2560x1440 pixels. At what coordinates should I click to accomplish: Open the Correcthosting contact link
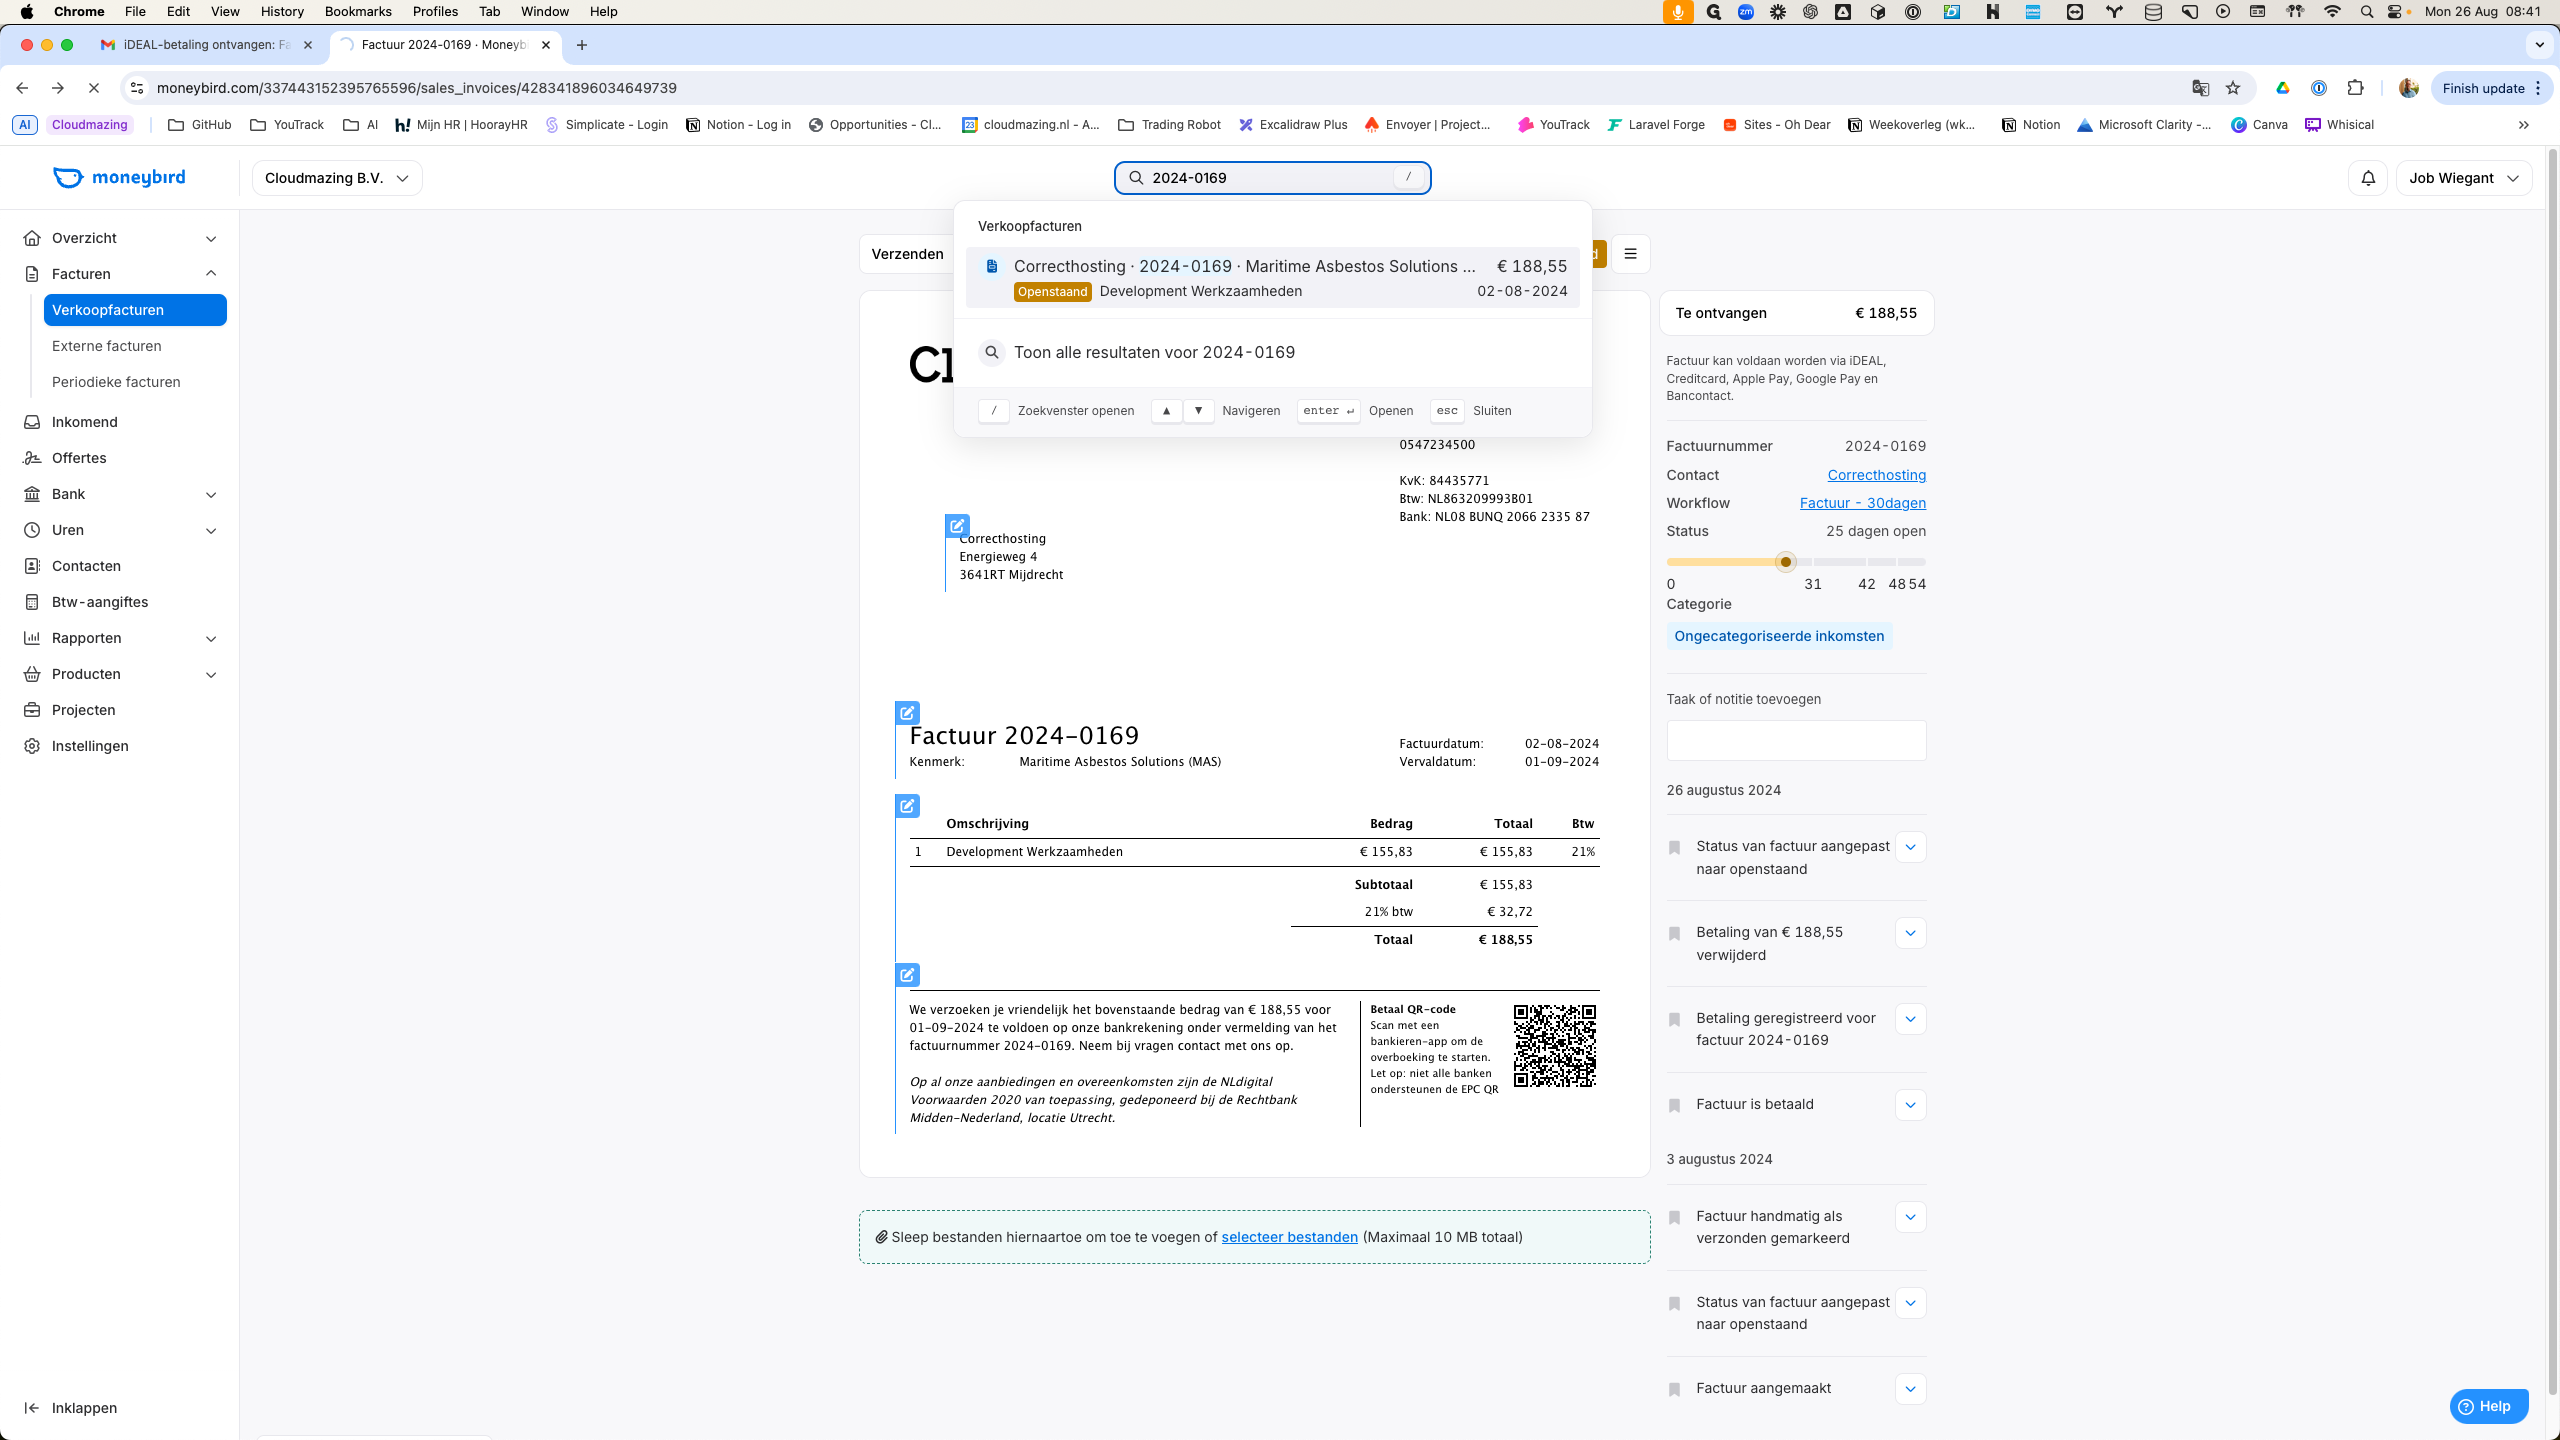(1876, 475)
